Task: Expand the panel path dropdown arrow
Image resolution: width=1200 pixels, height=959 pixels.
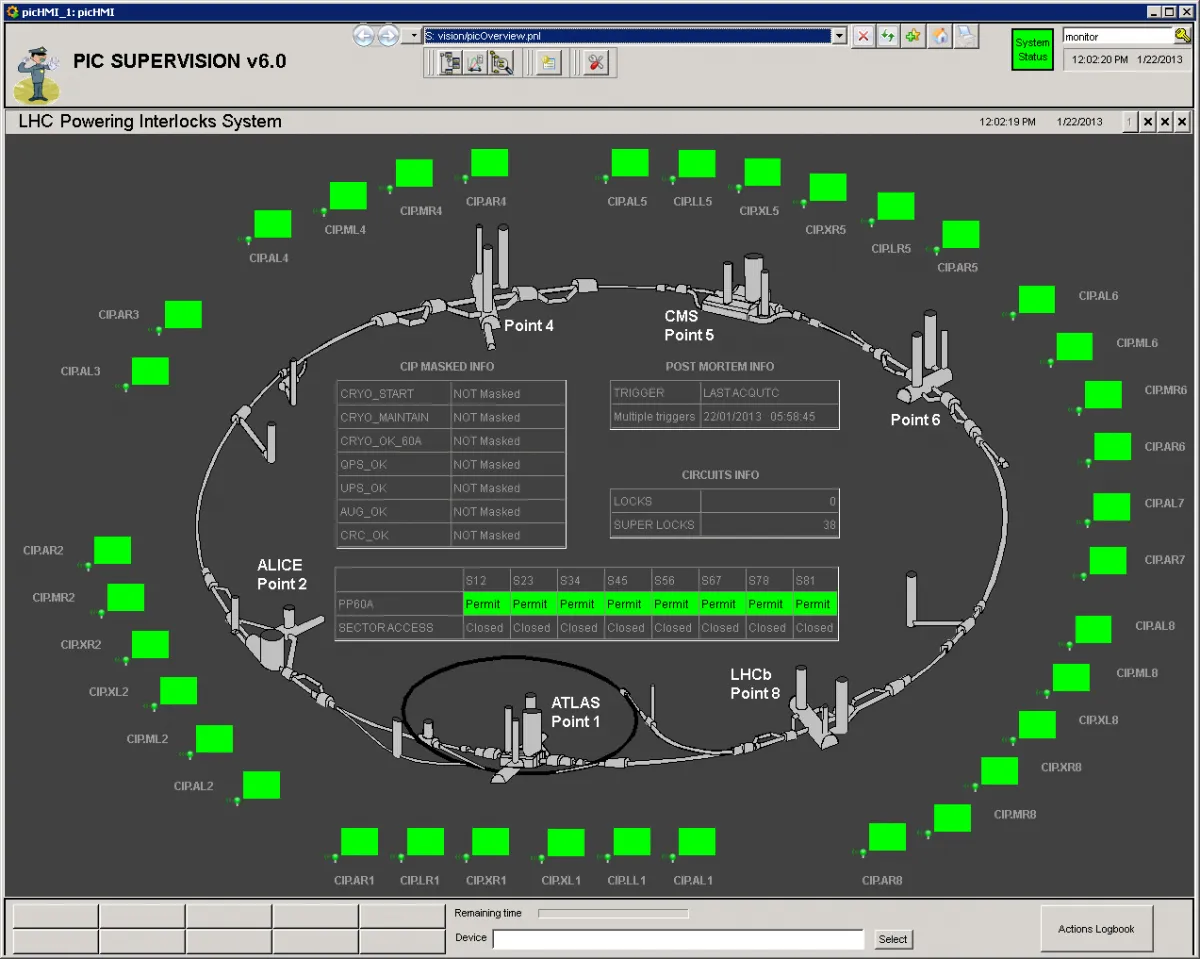Action: coord(839,36)
